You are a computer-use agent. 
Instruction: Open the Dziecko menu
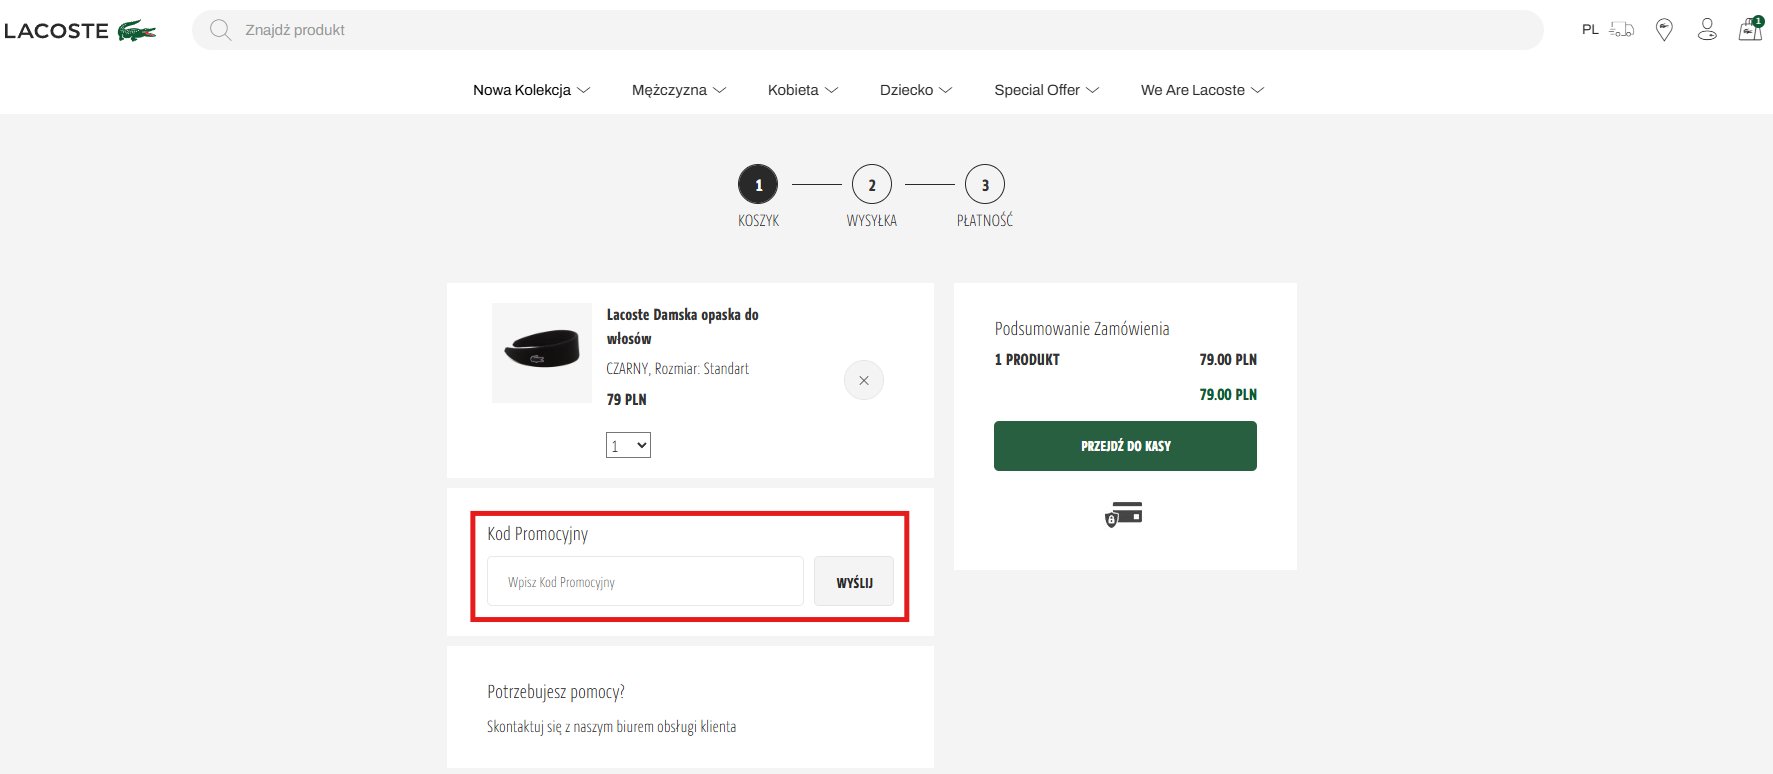pos(915,90)
